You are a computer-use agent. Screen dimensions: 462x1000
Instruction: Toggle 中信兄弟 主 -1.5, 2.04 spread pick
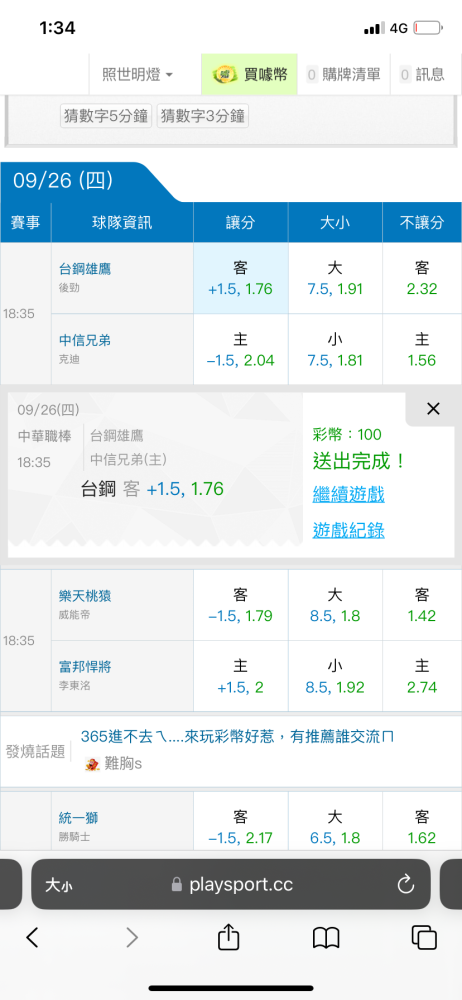[x=241, y=349]
